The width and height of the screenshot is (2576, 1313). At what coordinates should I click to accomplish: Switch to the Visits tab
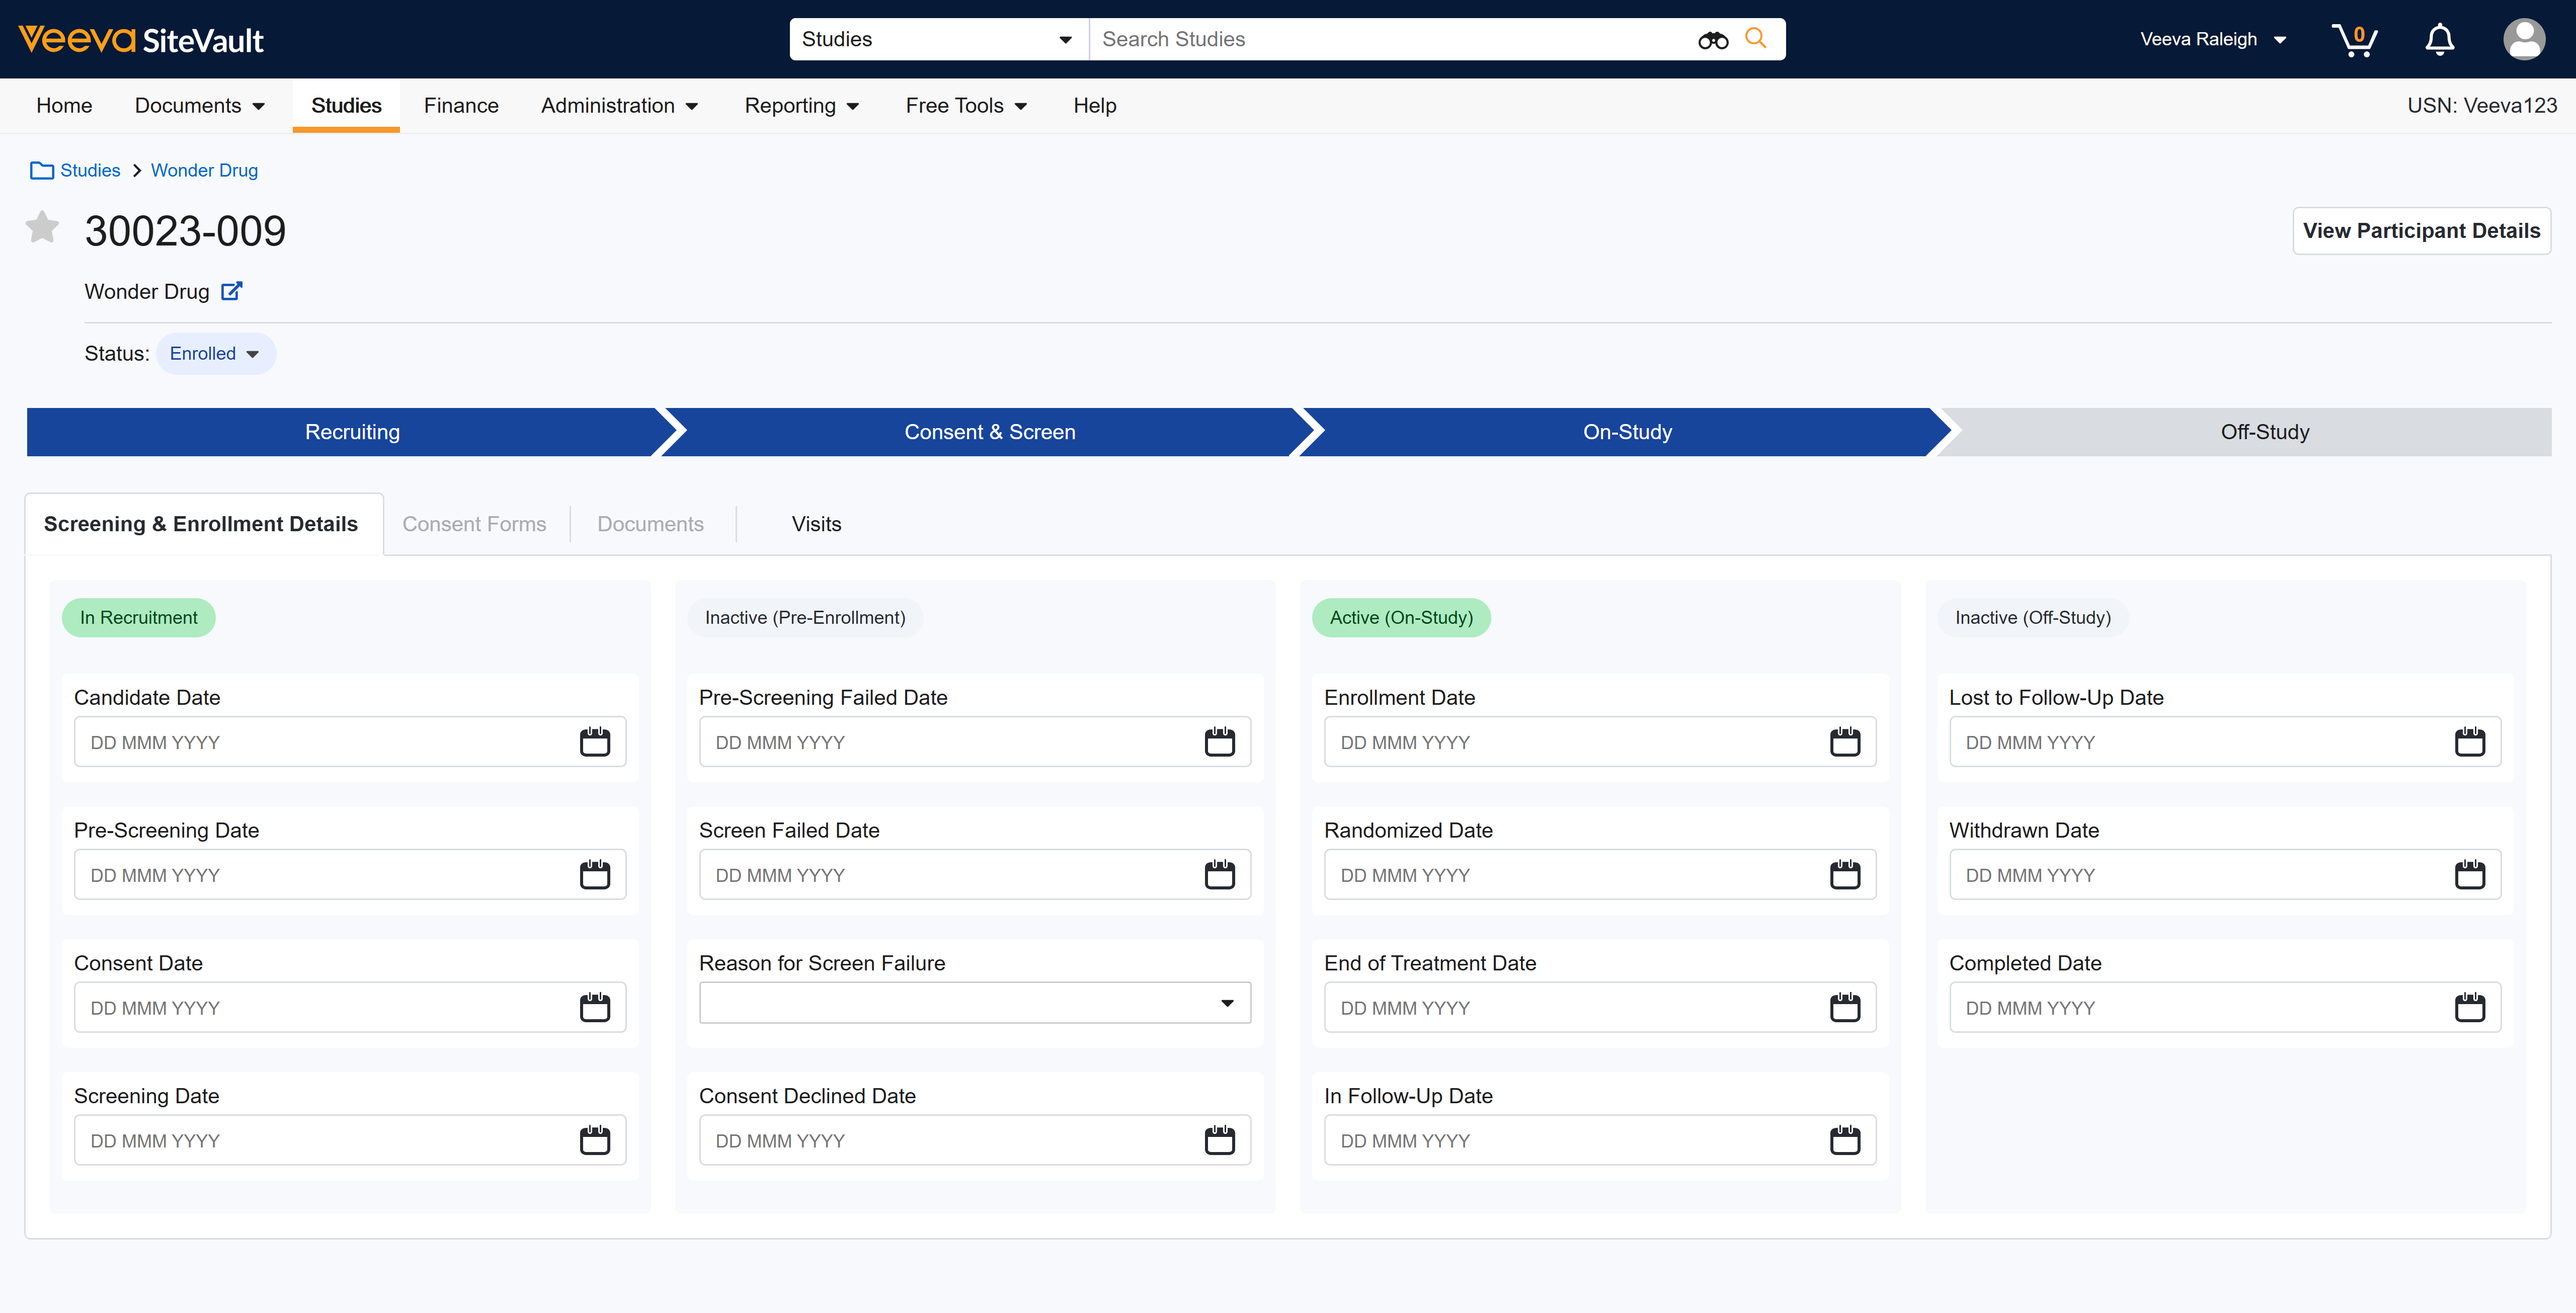tap(816, 524)
